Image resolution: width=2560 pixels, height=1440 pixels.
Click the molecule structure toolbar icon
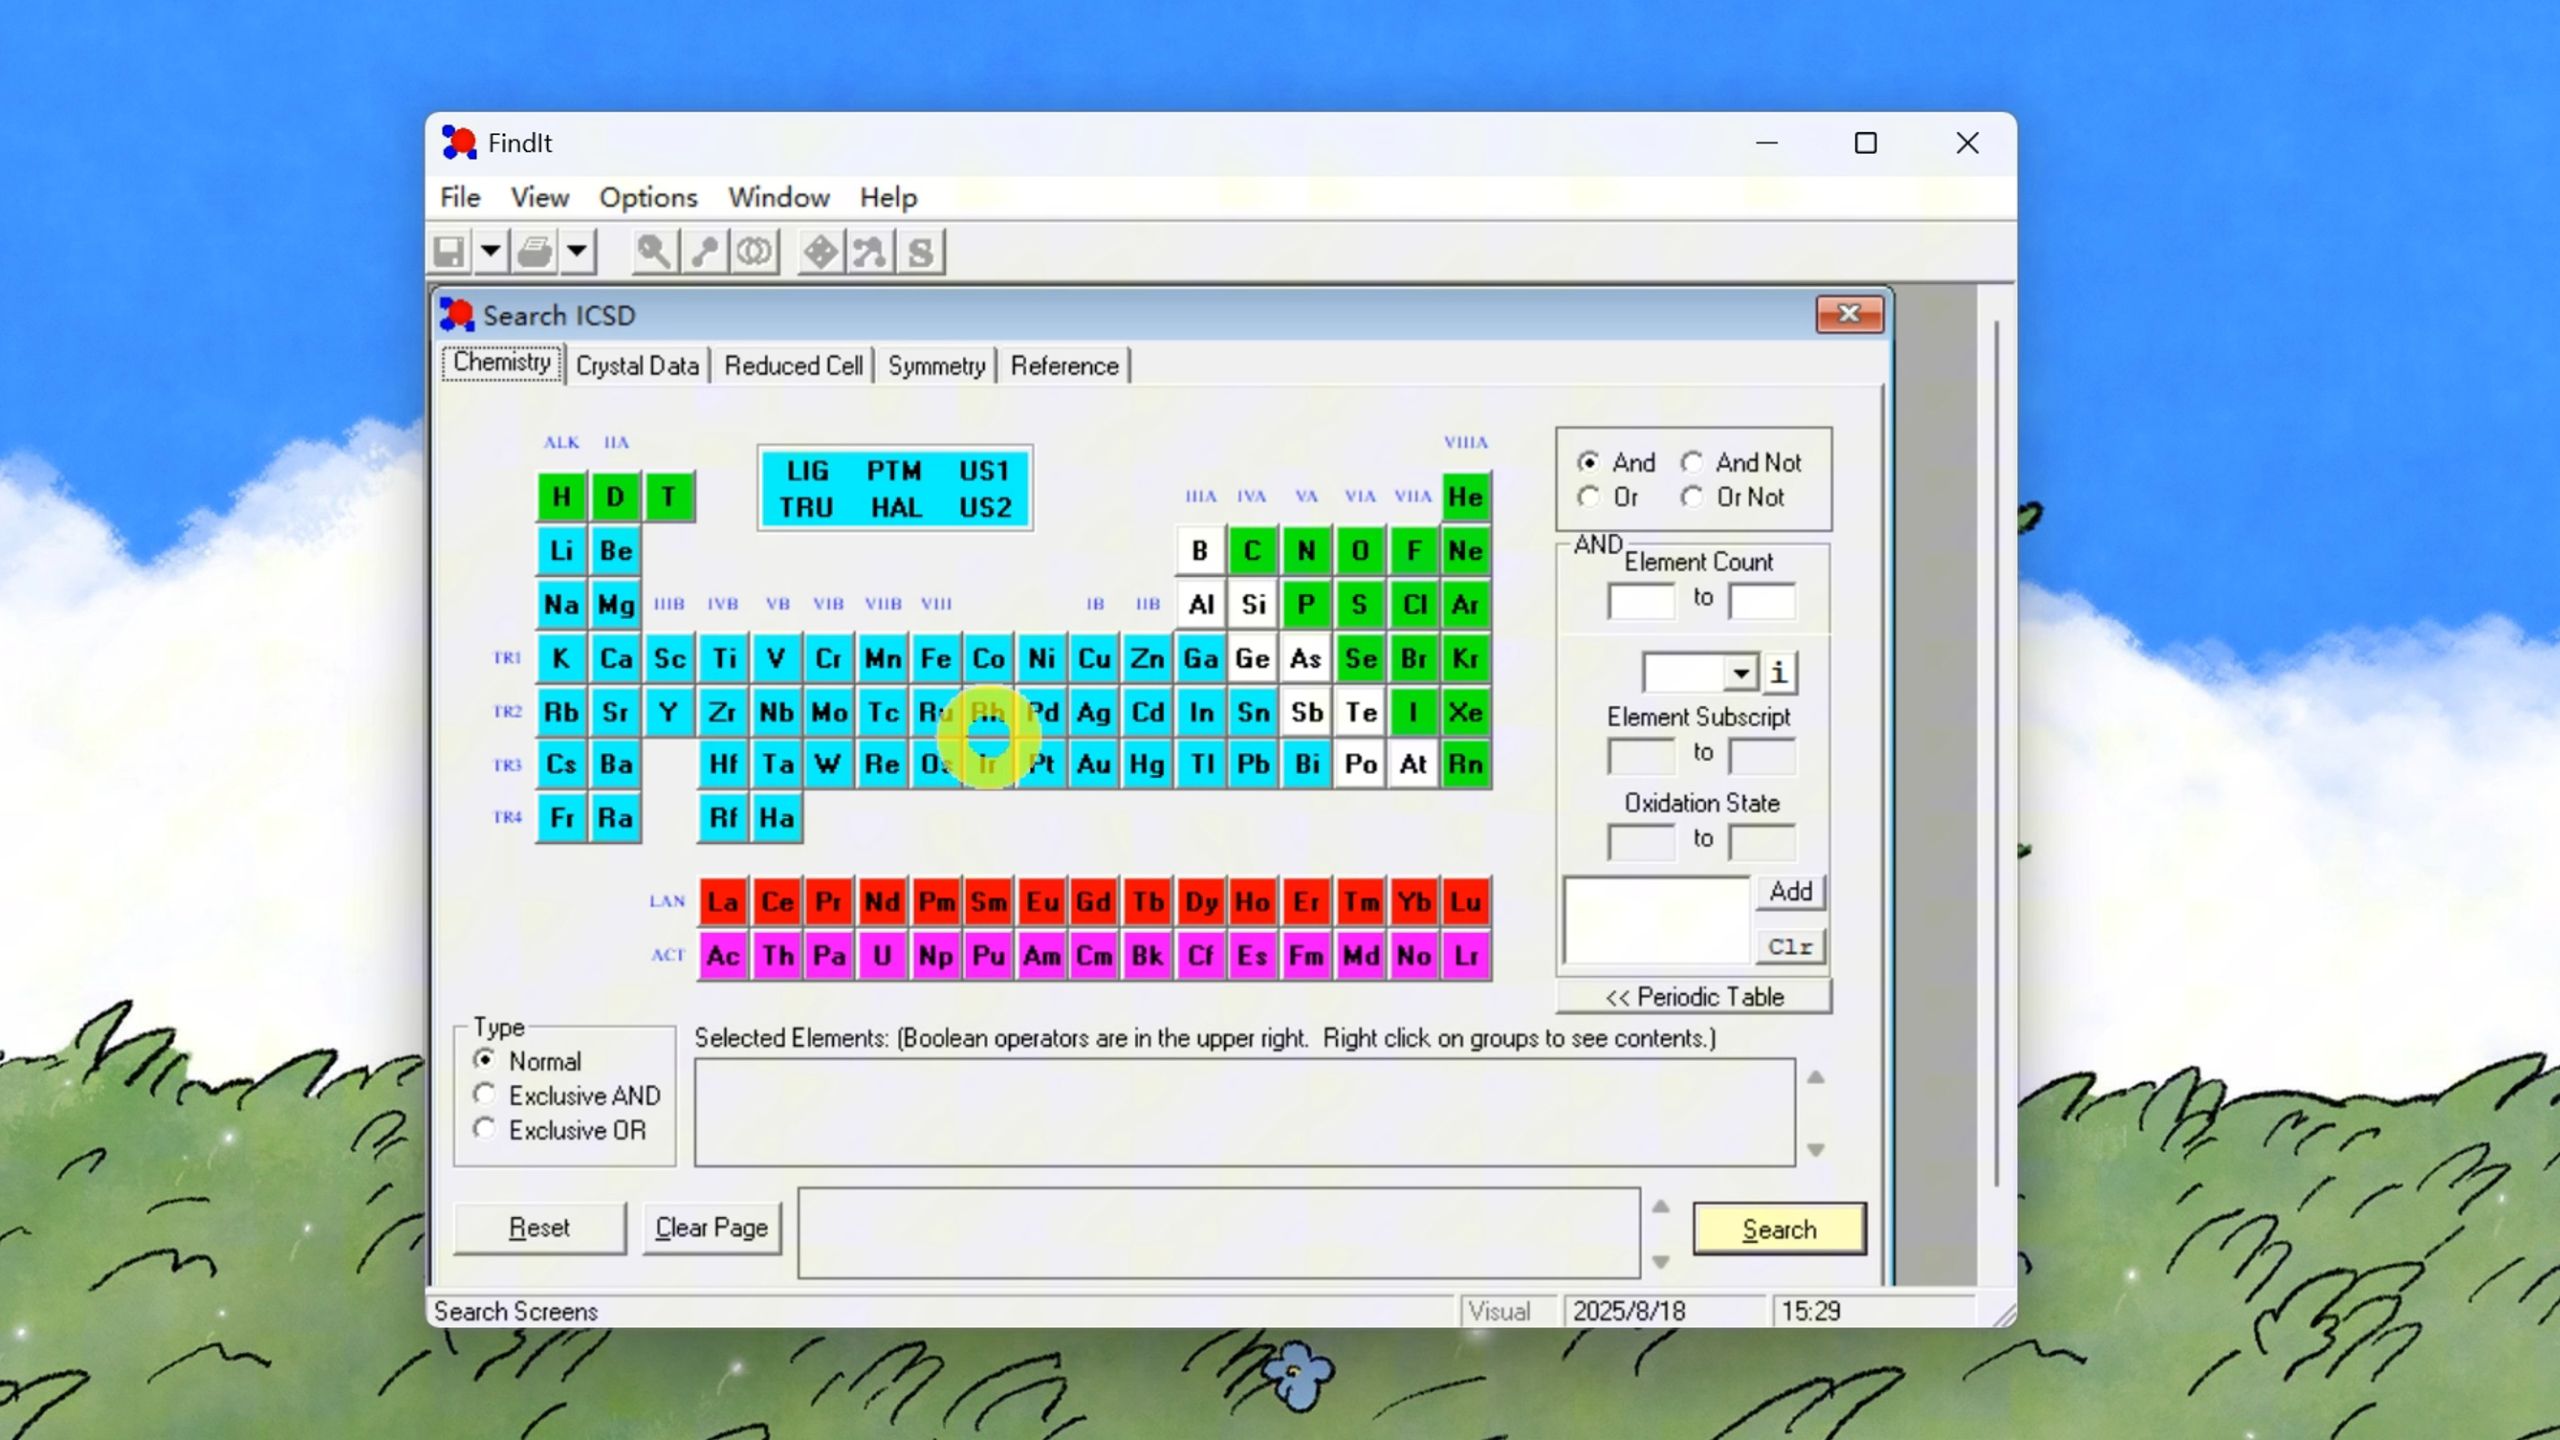[869, 251]
